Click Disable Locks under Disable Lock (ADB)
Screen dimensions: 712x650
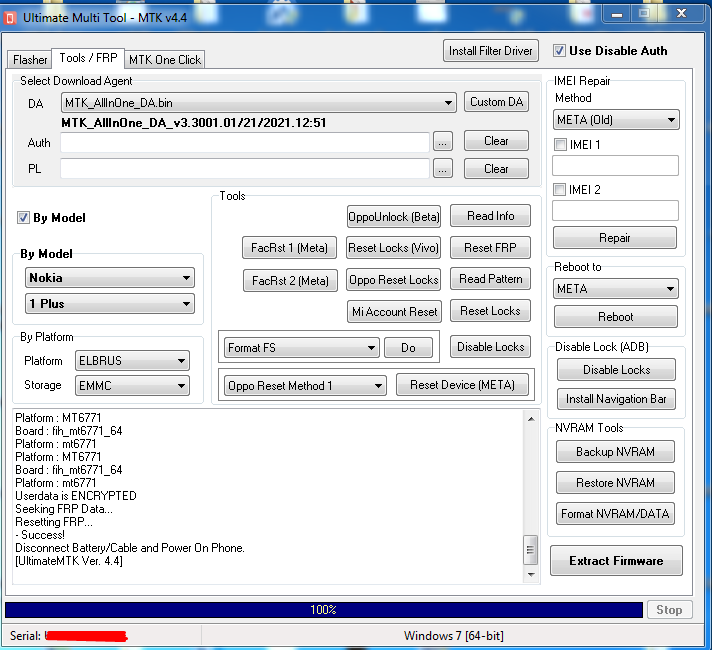(x=616, y=370)
